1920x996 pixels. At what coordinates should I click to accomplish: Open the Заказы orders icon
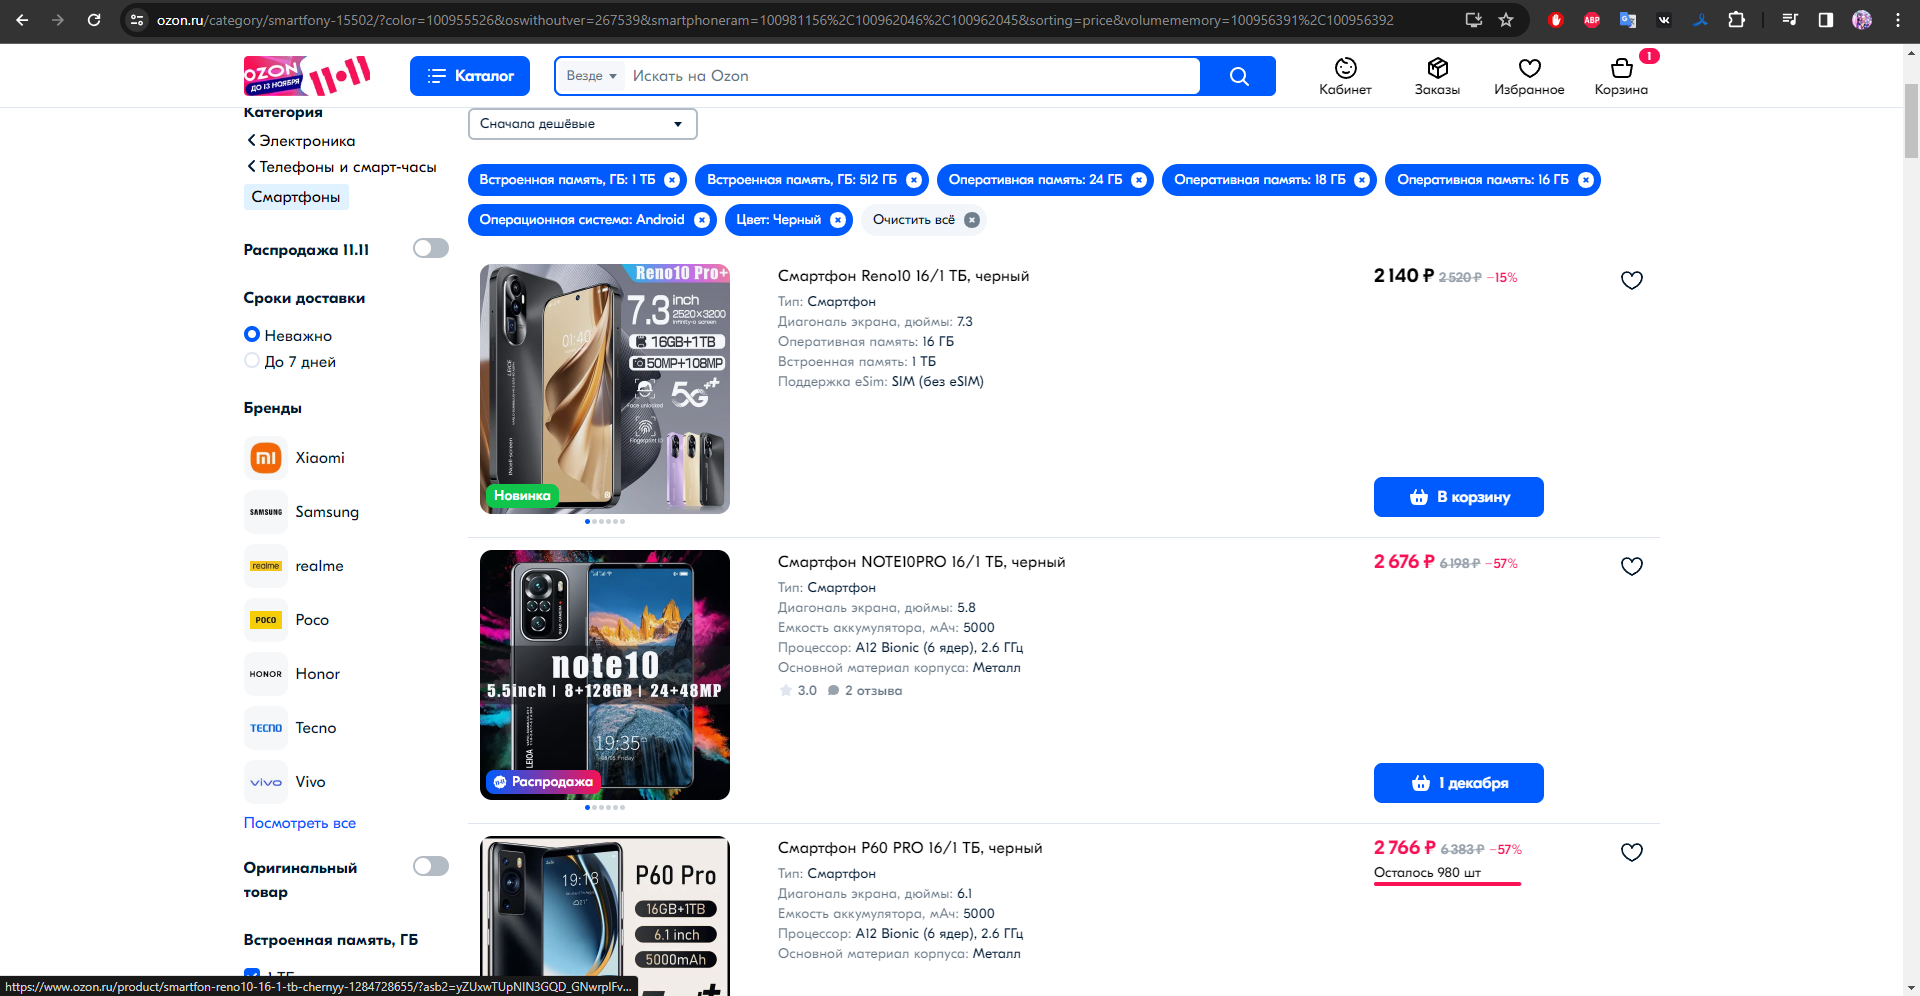tap(1437, 76)
